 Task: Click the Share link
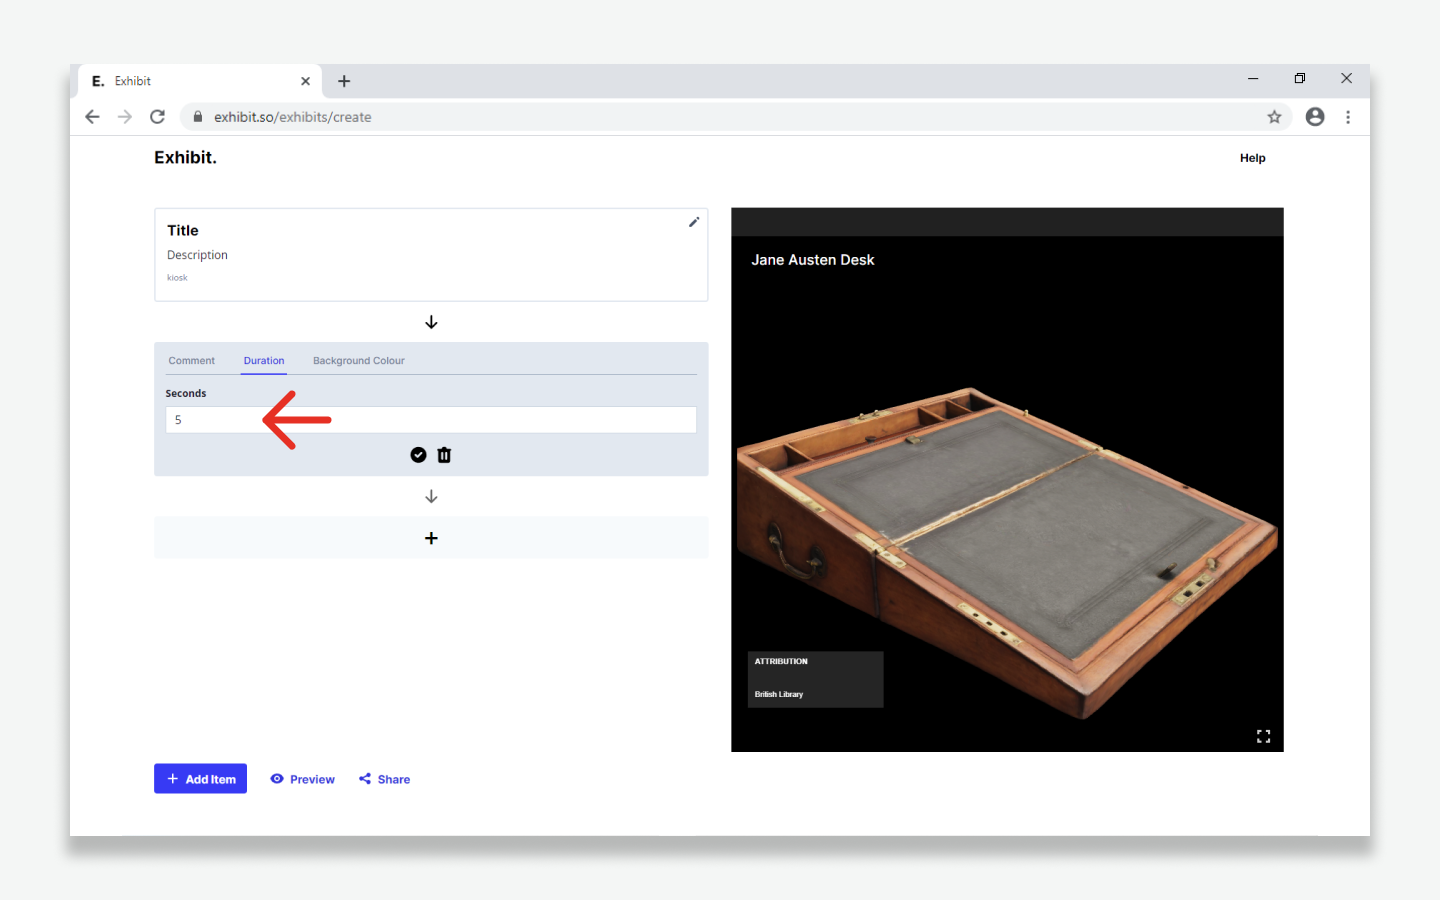pyautogui.click(x=385, y=779)
